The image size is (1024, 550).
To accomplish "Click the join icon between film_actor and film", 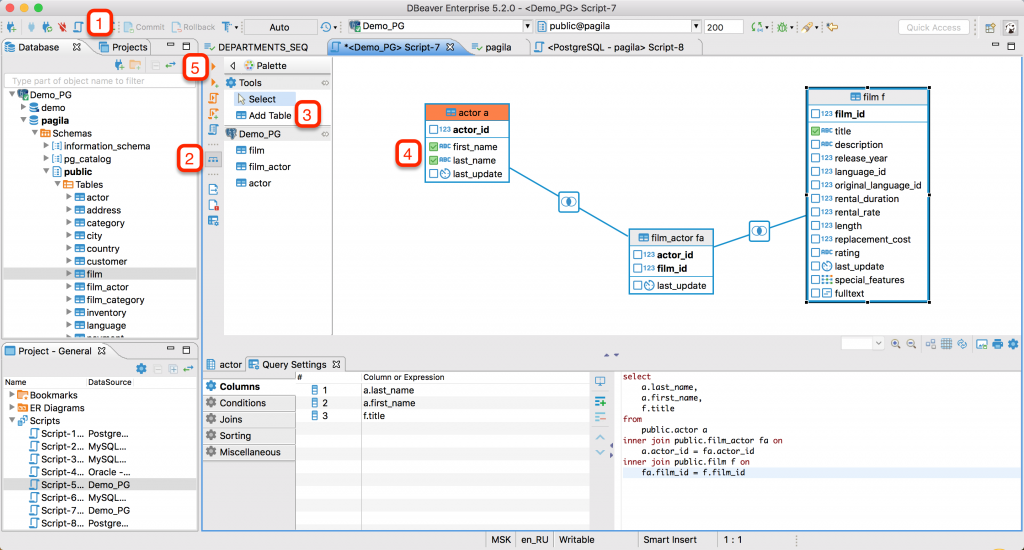I will (759, 231).
